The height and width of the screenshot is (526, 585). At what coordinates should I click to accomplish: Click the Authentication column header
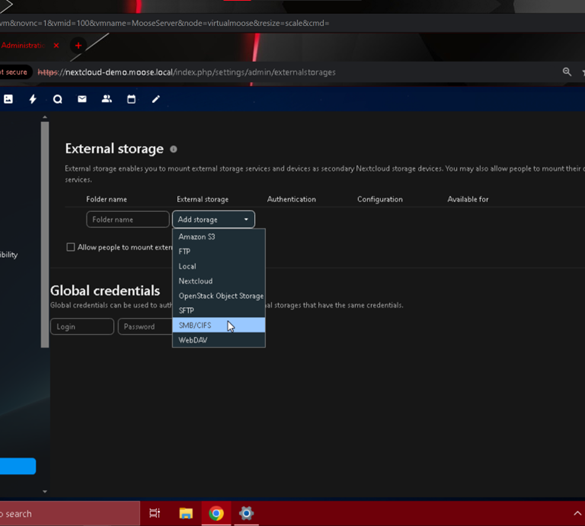point(291,199)
